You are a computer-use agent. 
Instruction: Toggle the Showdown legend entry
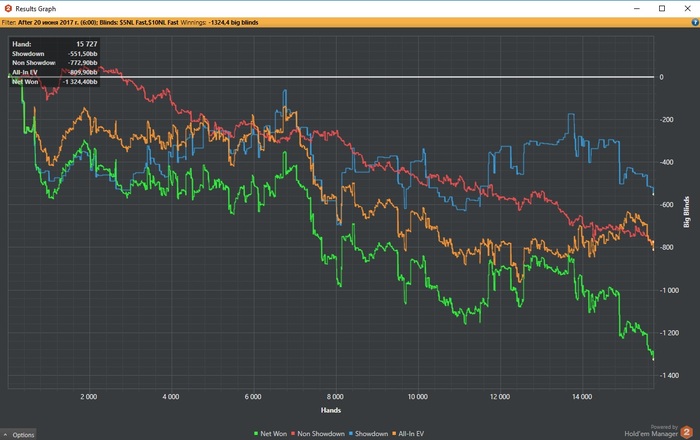(368, 434)
